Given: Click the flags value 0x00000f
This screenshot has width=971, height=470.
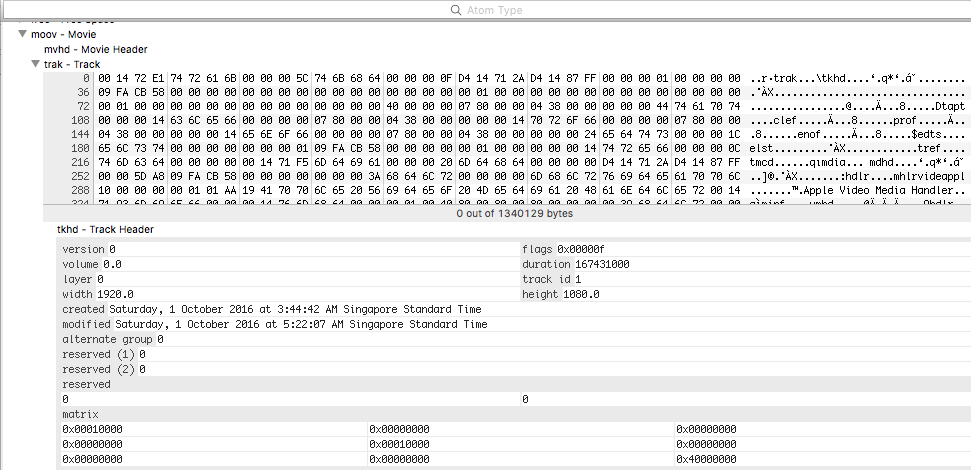Looking at the screenshot, I should [x=581, y=249].
